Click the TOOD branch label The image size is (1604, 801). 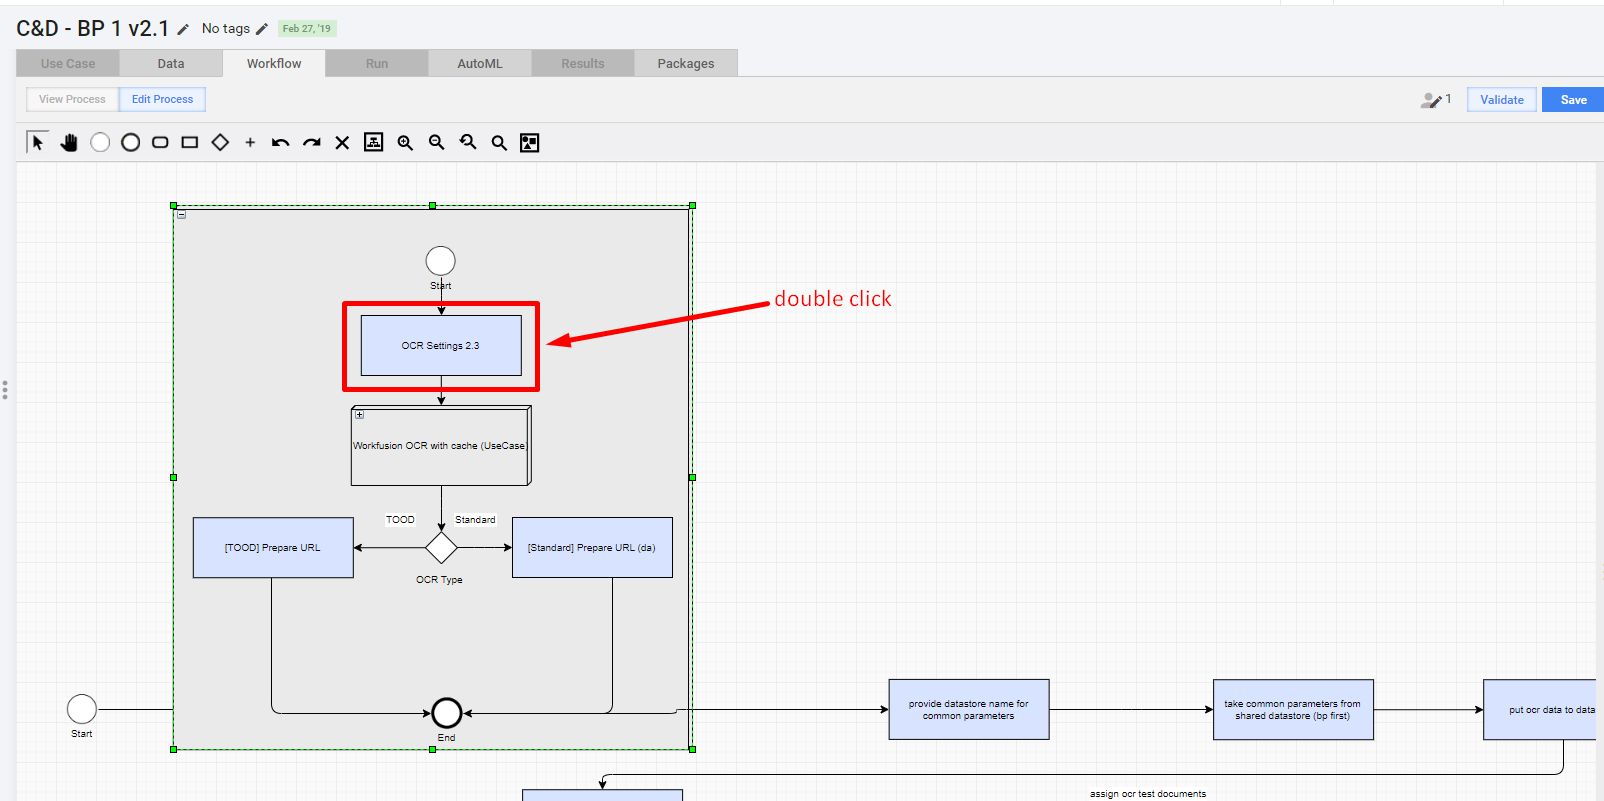click(x=400, y=520)
